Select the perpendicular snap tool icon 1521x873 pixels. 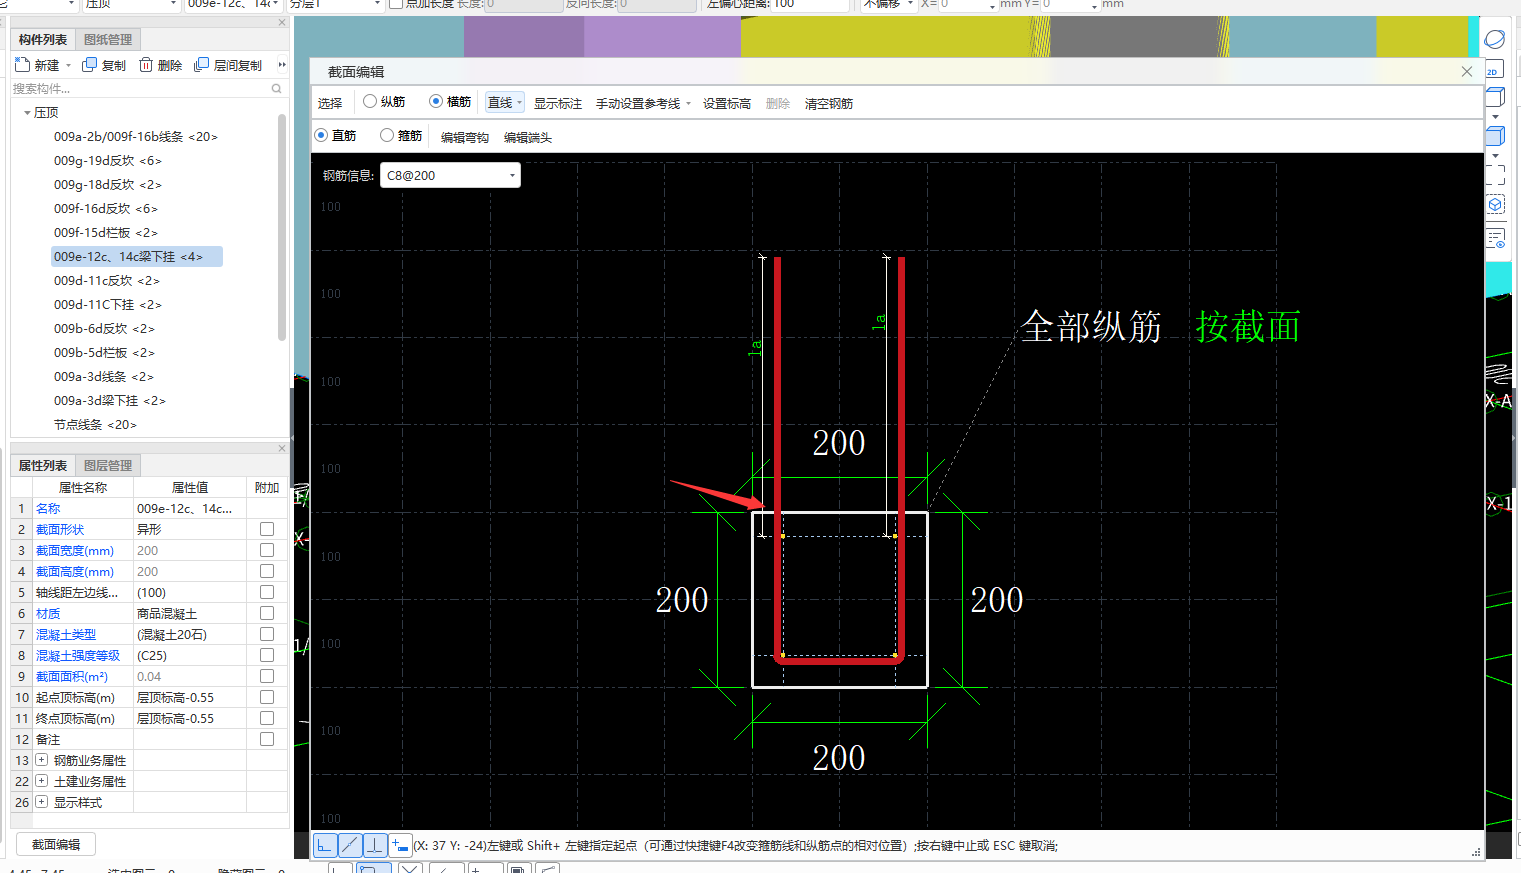[374, 845]
